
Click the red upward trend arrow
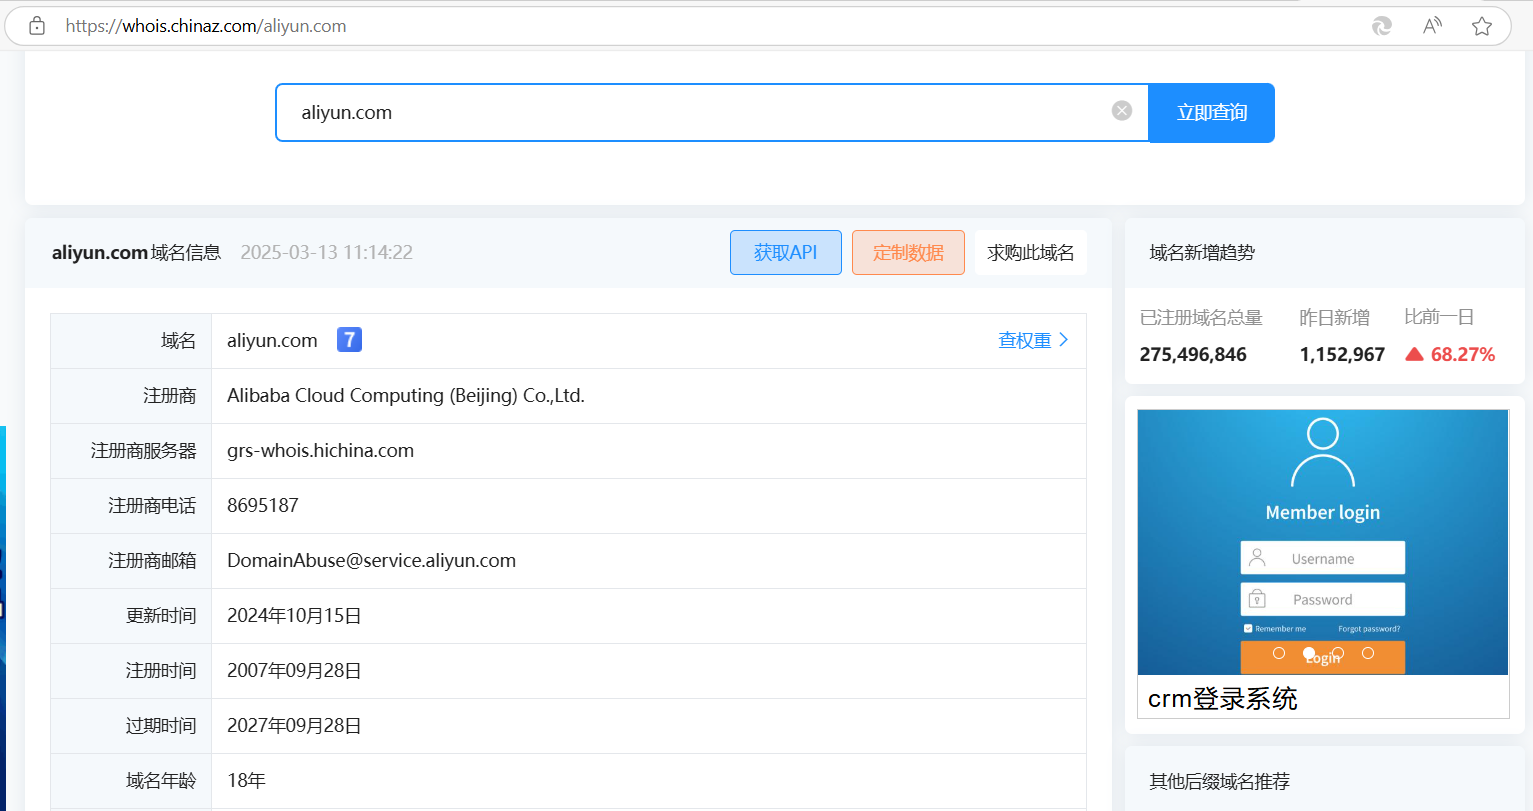click(x=1414, y=354)
